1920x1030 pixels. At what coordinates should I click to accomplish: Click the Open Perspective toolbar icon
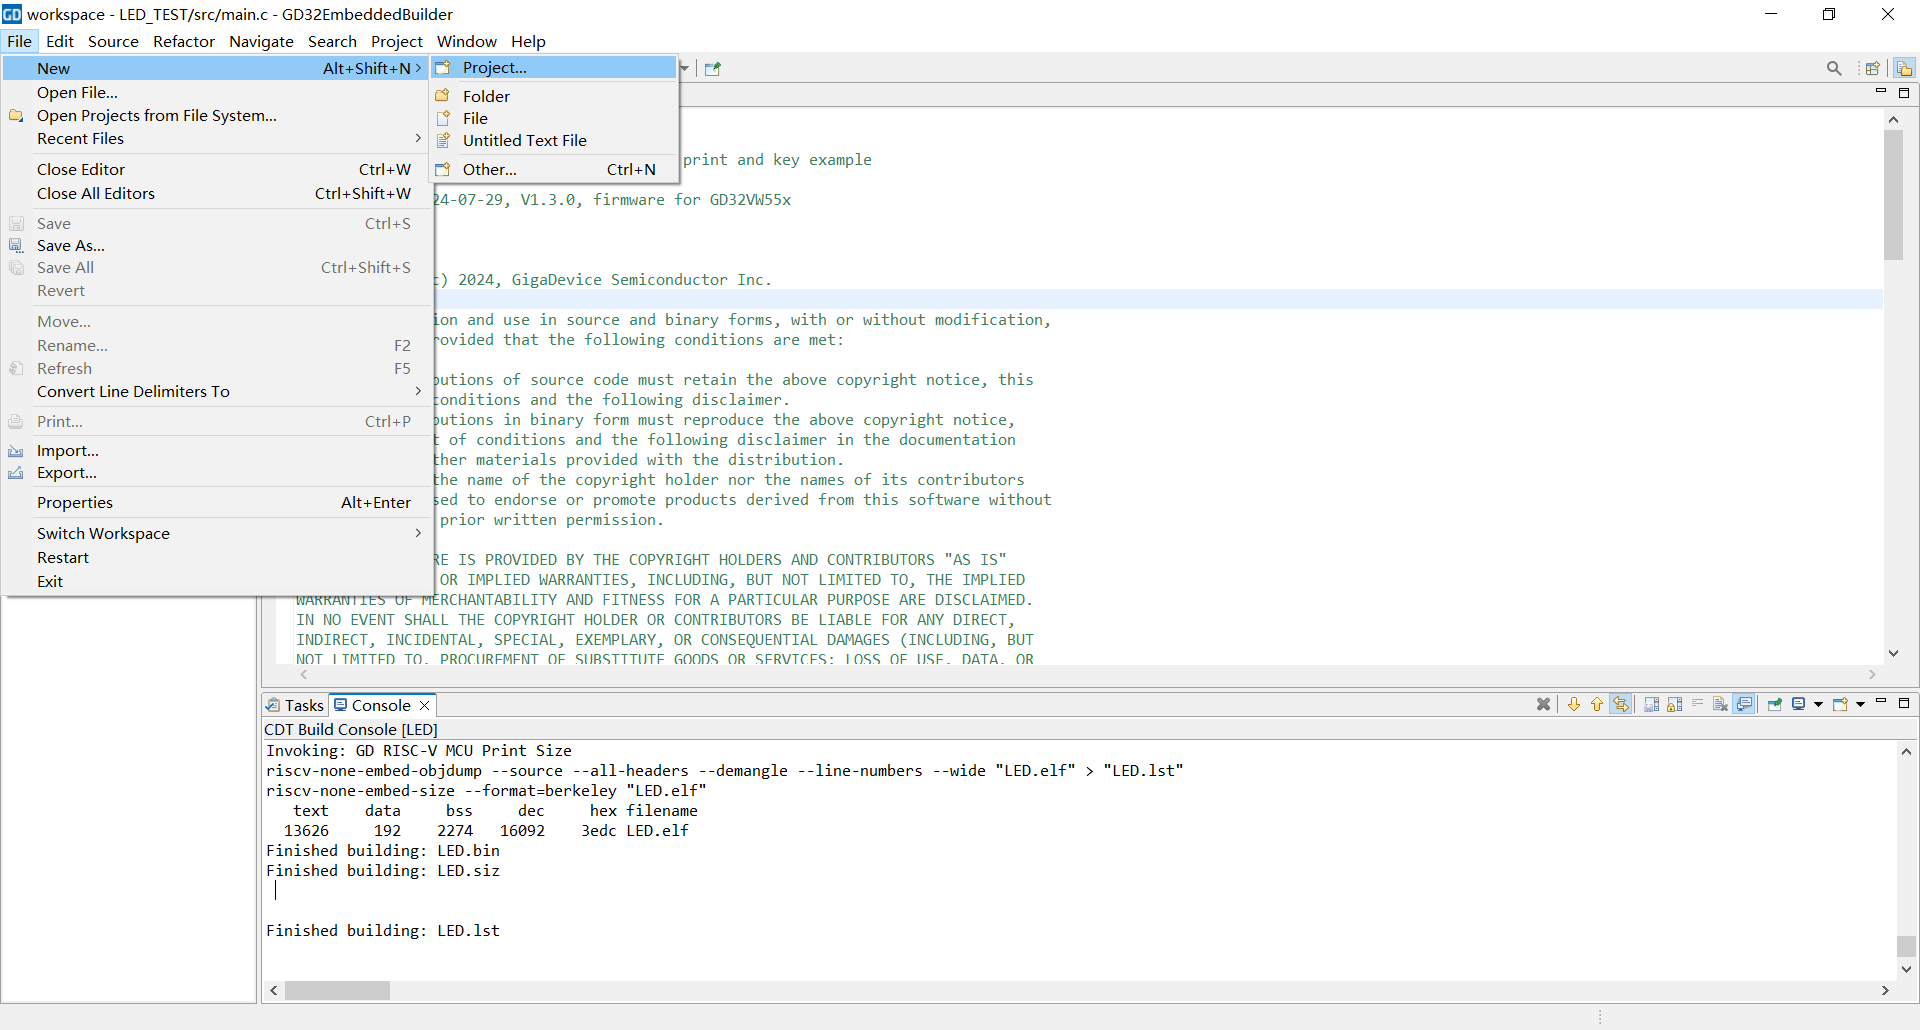pos(1873,68)
